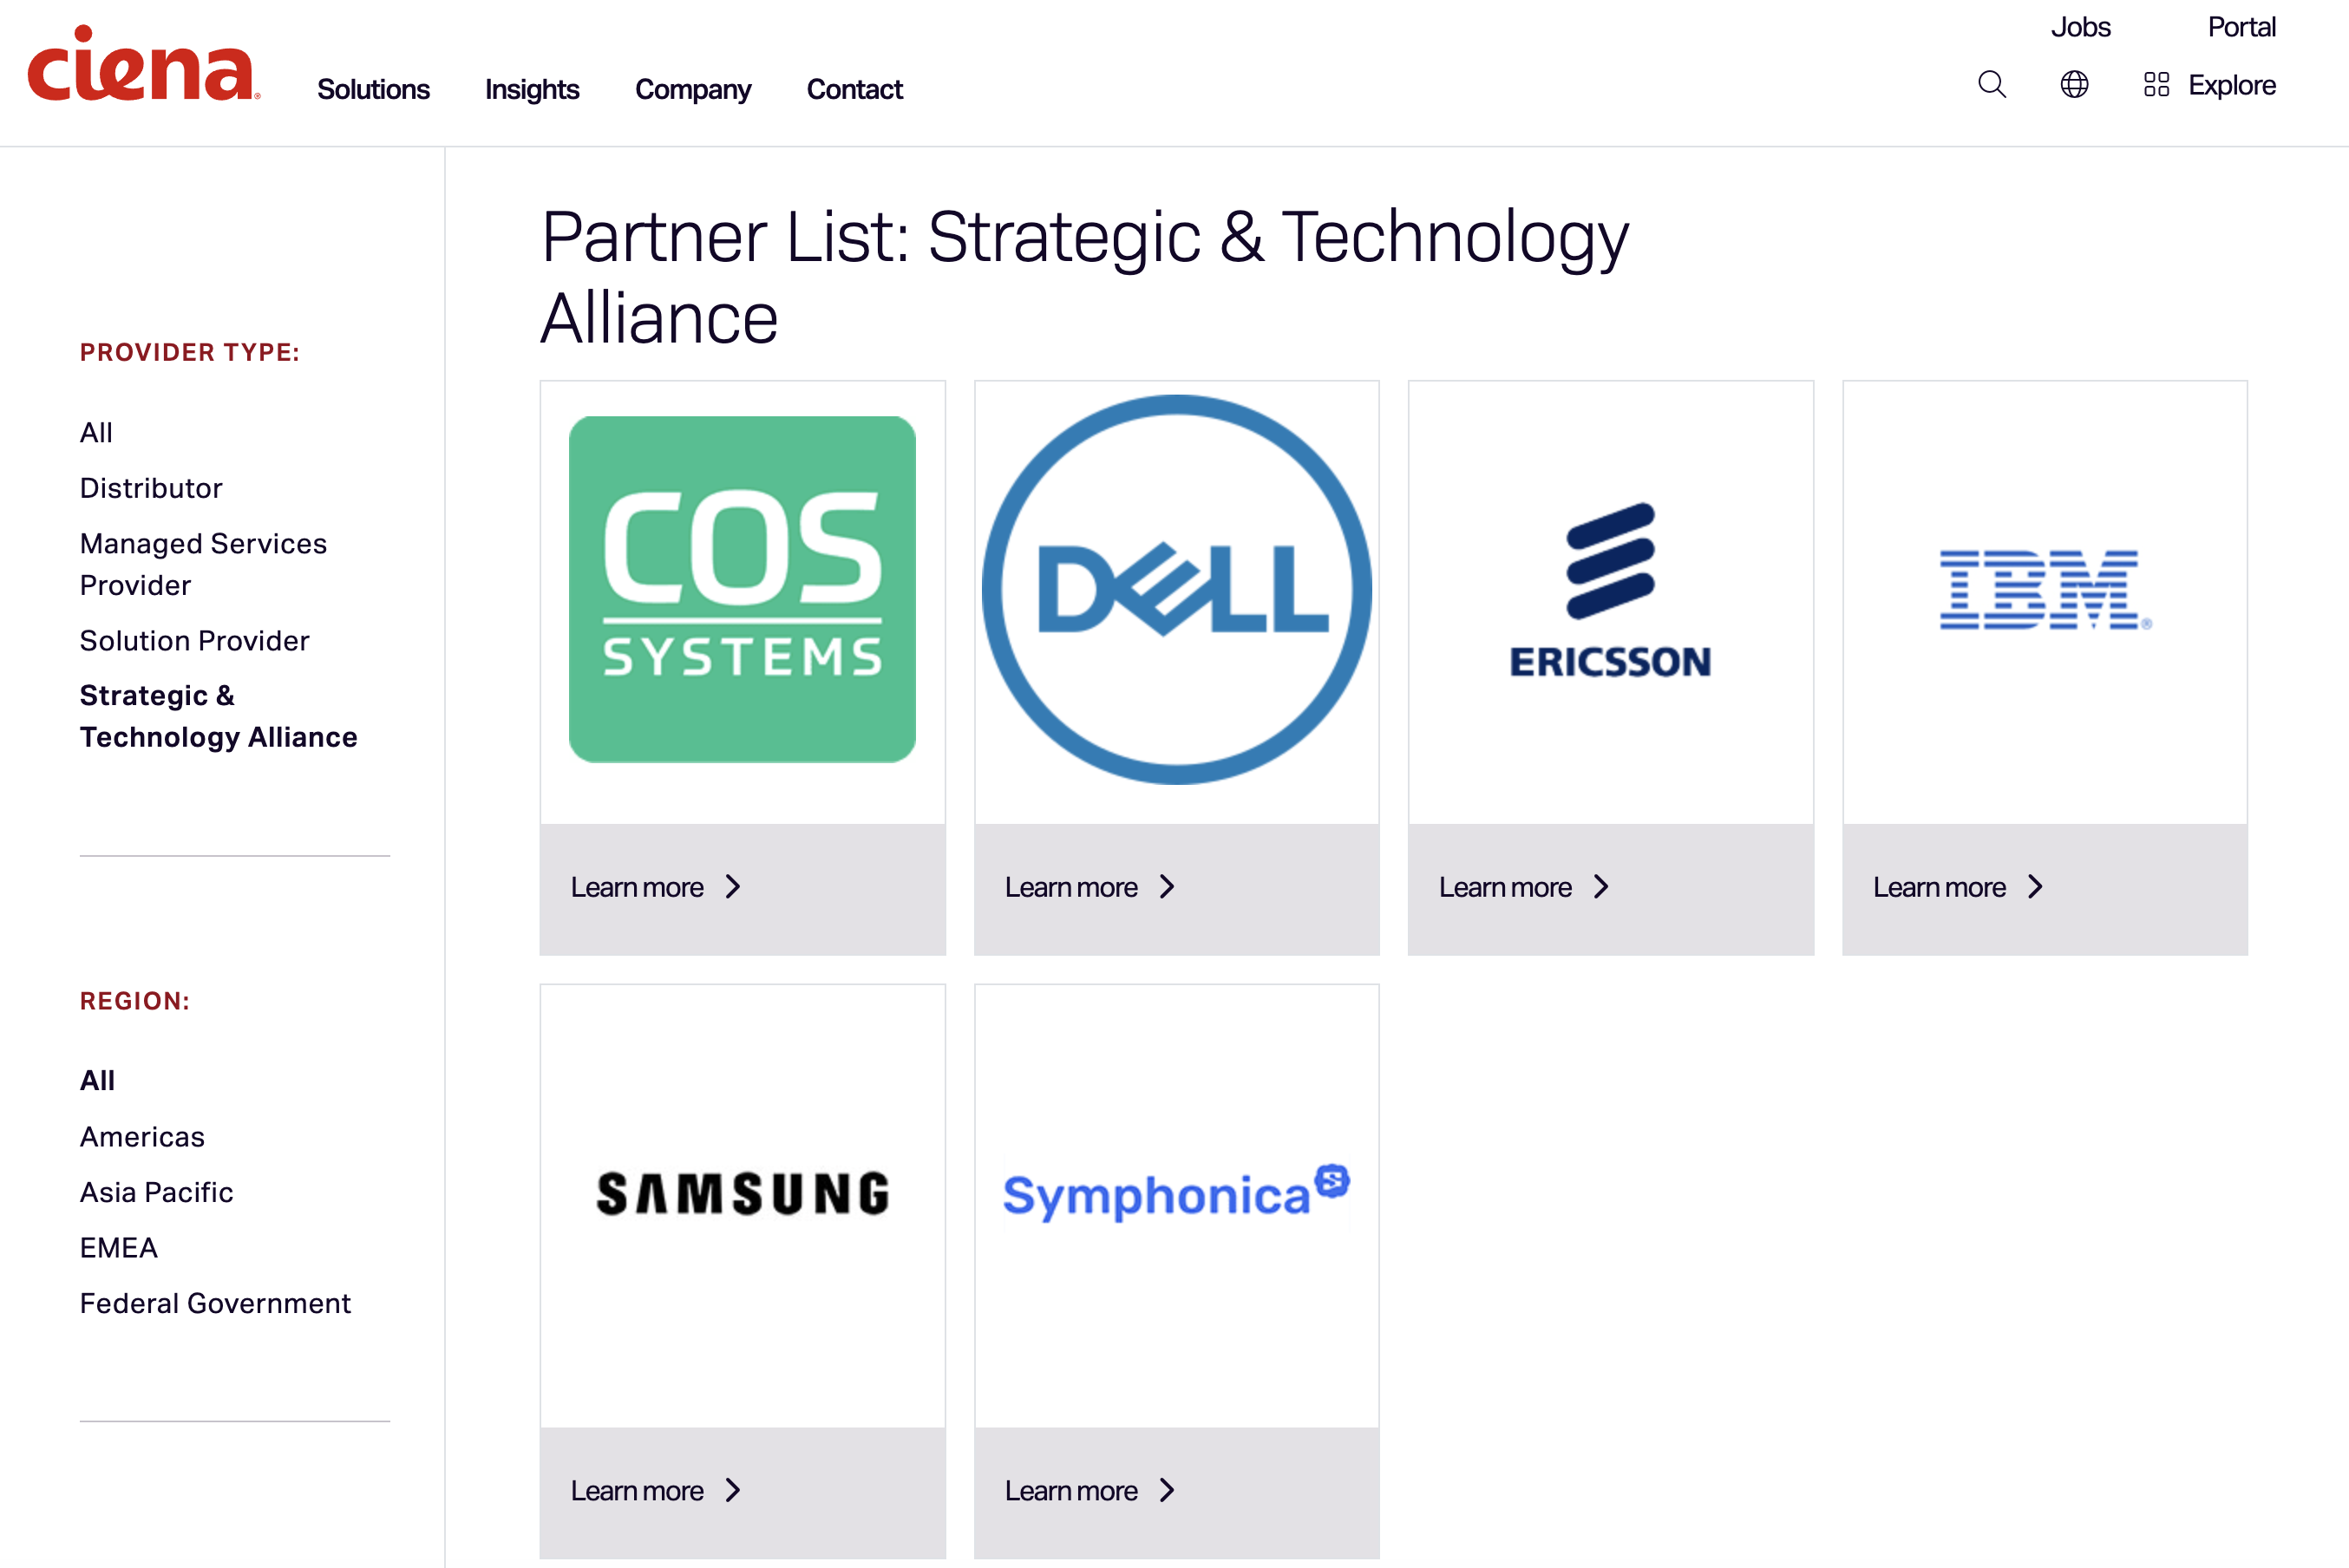Open the Ericsson logo tile

point(1610,592)
